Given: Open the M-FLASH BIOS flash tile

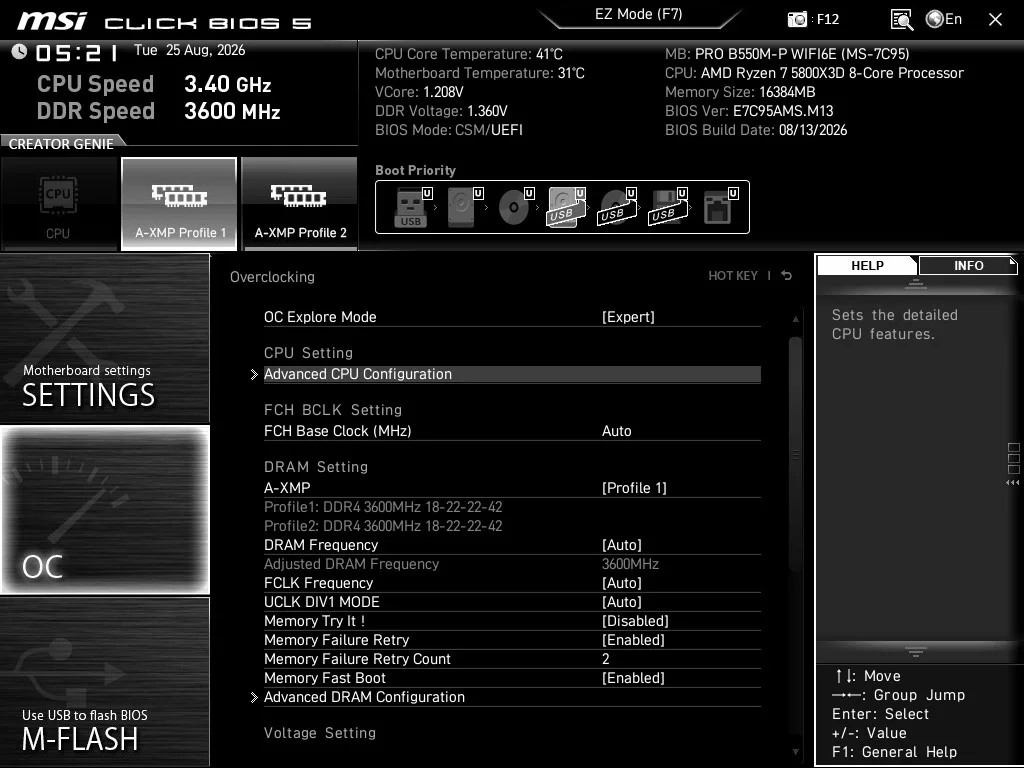Looking at the screenshot, I should click(104, 682).
